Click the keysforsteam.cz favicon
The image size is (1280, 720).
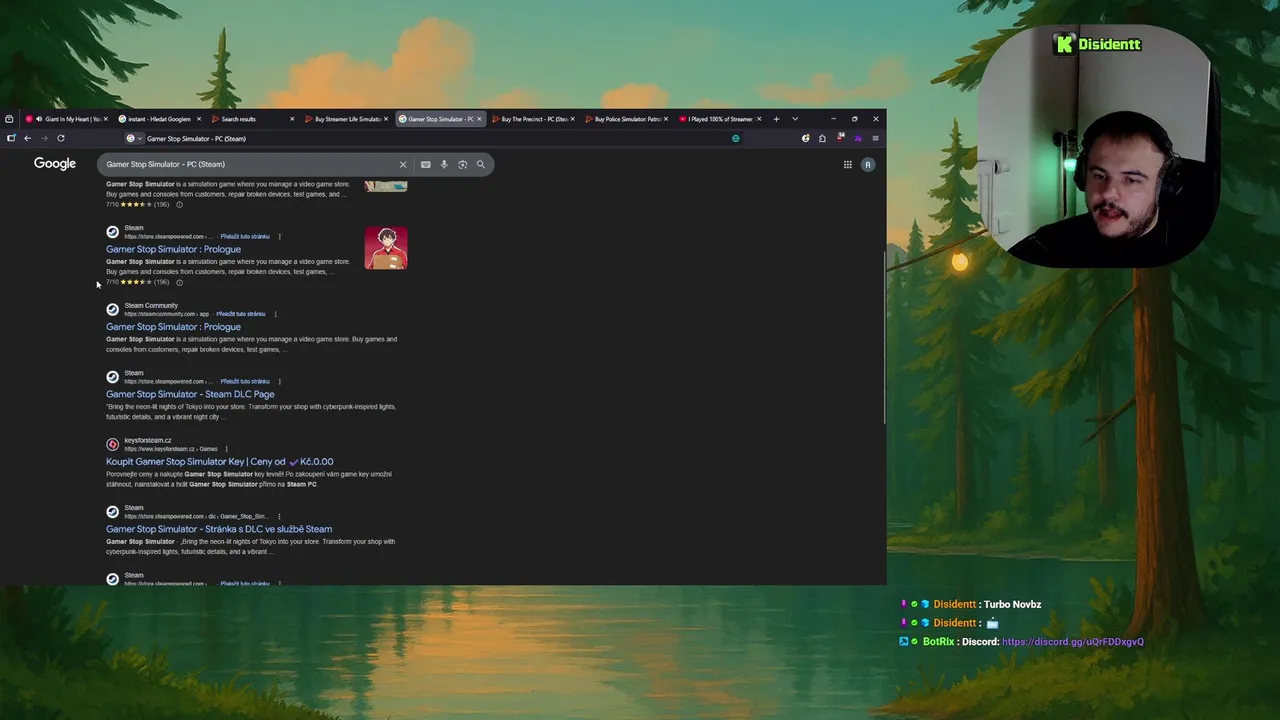112,444
